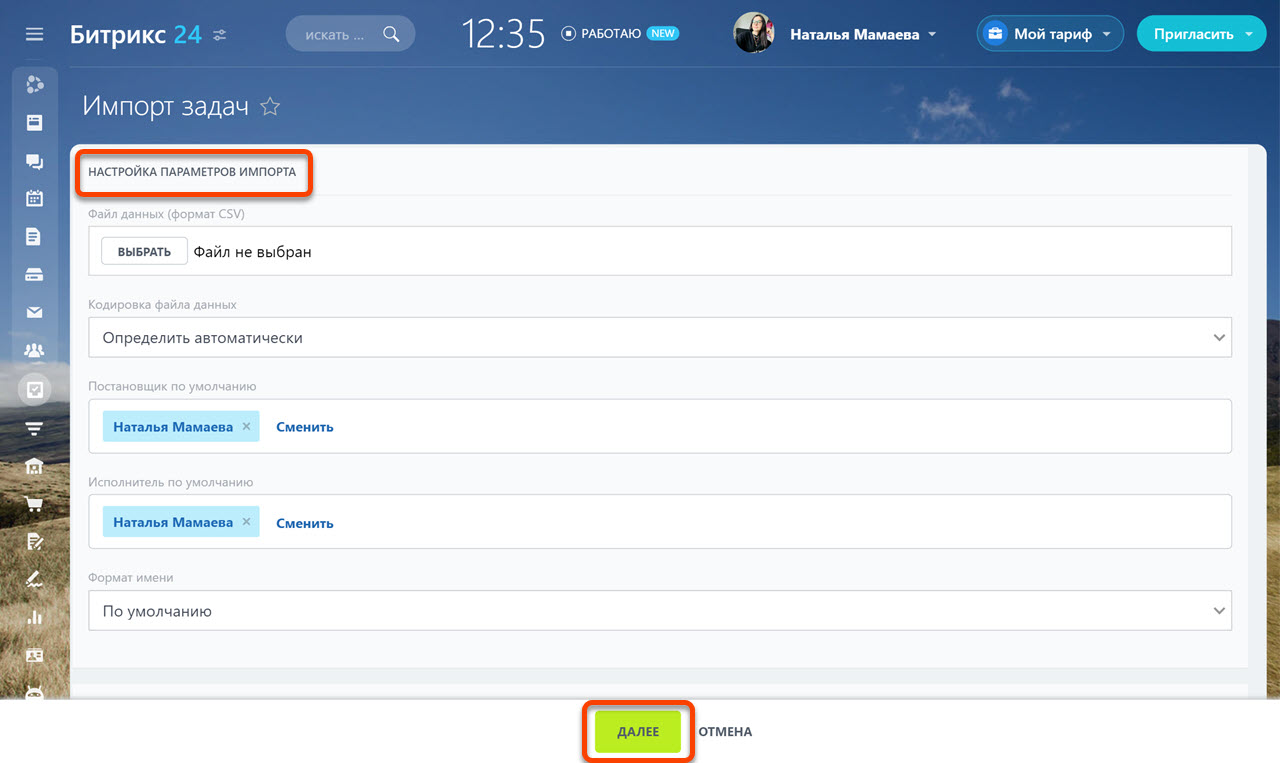Open the activity stream sidebar icon

[35, 84]
